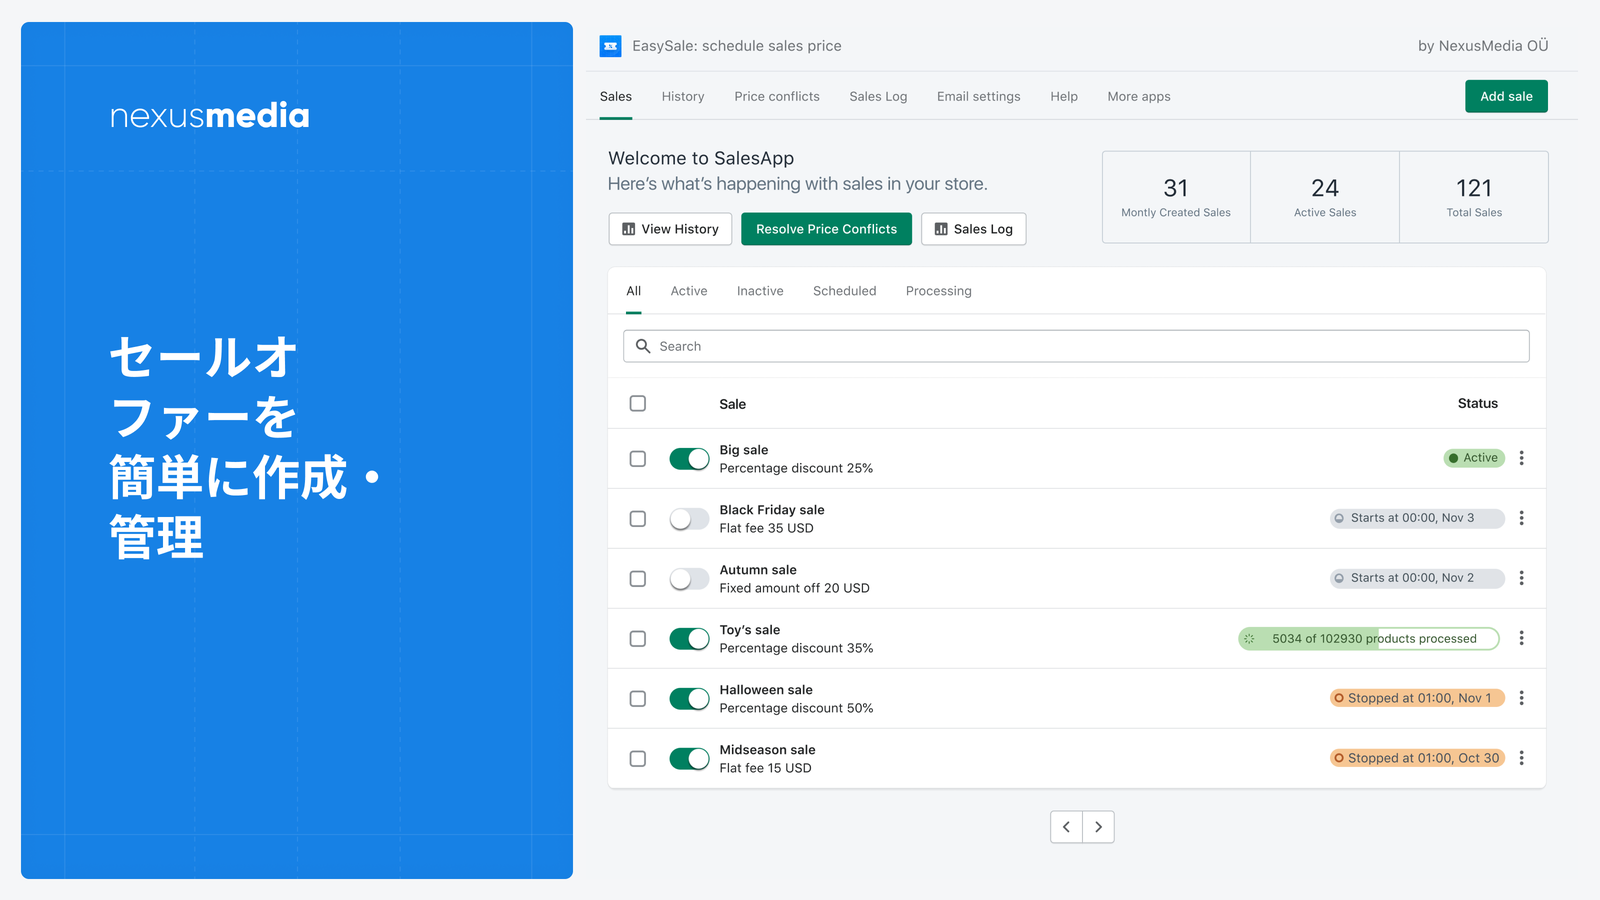The height and width of the screenshot is (900, 1600).
Task: Click the 'Toy's sale' name text
Action: [x=750, y=630]
